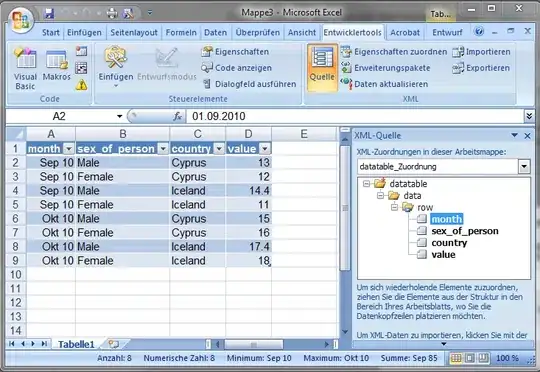Screen dimensions: 540x372
Task: Switch to Normal view in status bar
Action: pyautogui.click(x=456, y=358)
